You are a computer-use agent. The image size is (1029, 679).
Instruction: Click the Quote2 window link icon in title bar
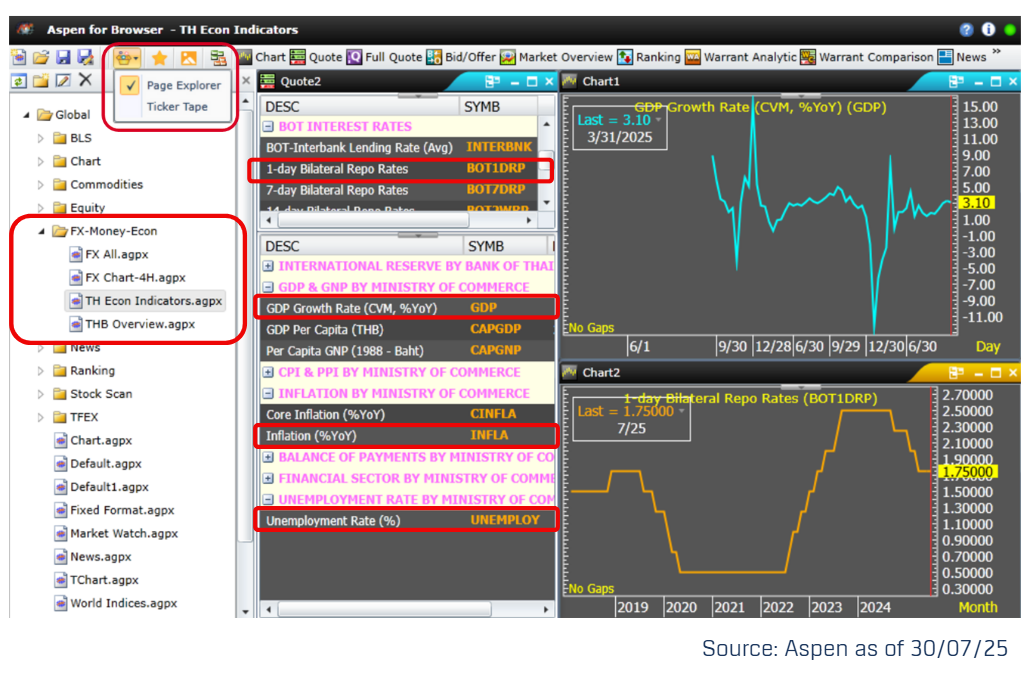(x=492, y=81)
